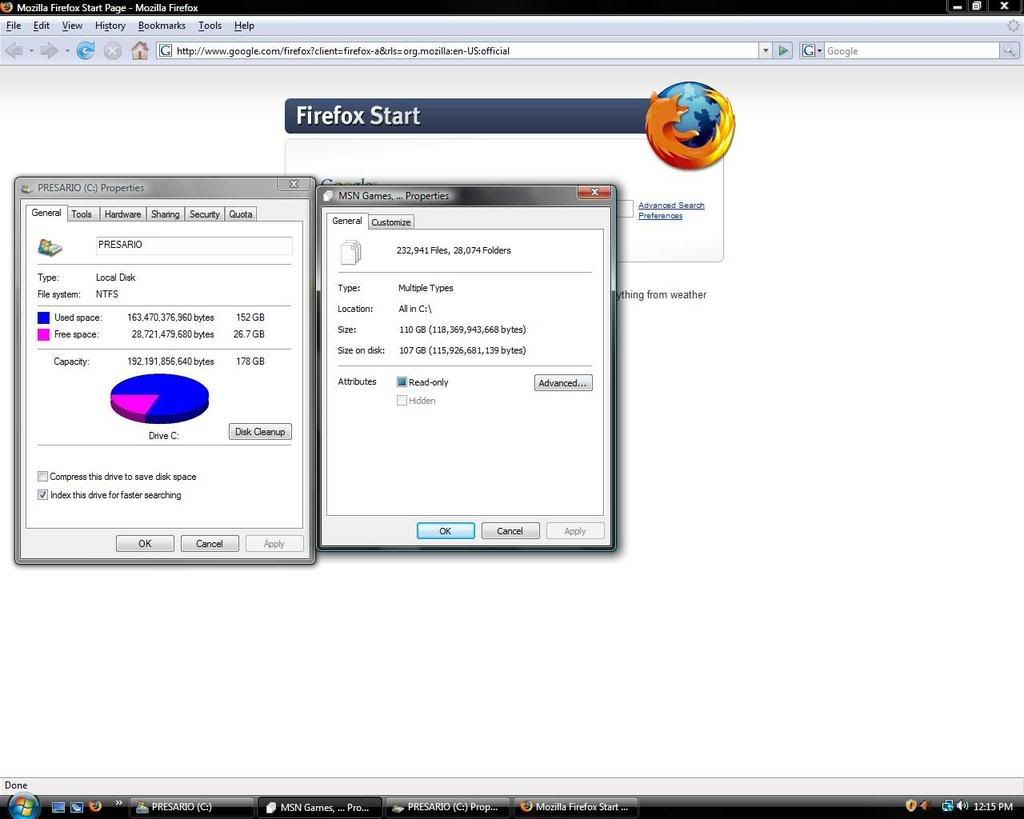
Task: Switch to MSN Games, ... Pro... taskbar button
Action: pyautogui.click(x=321, y=807)
